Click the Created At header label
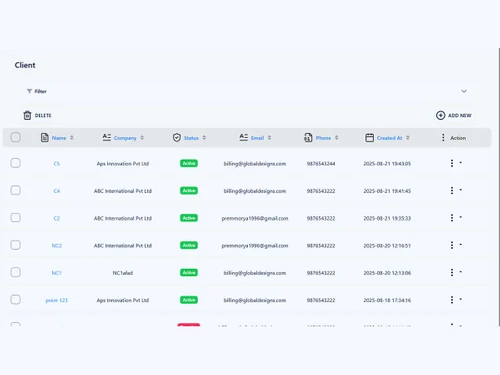This screenshot has width=500, height=375. coord(389,138)
